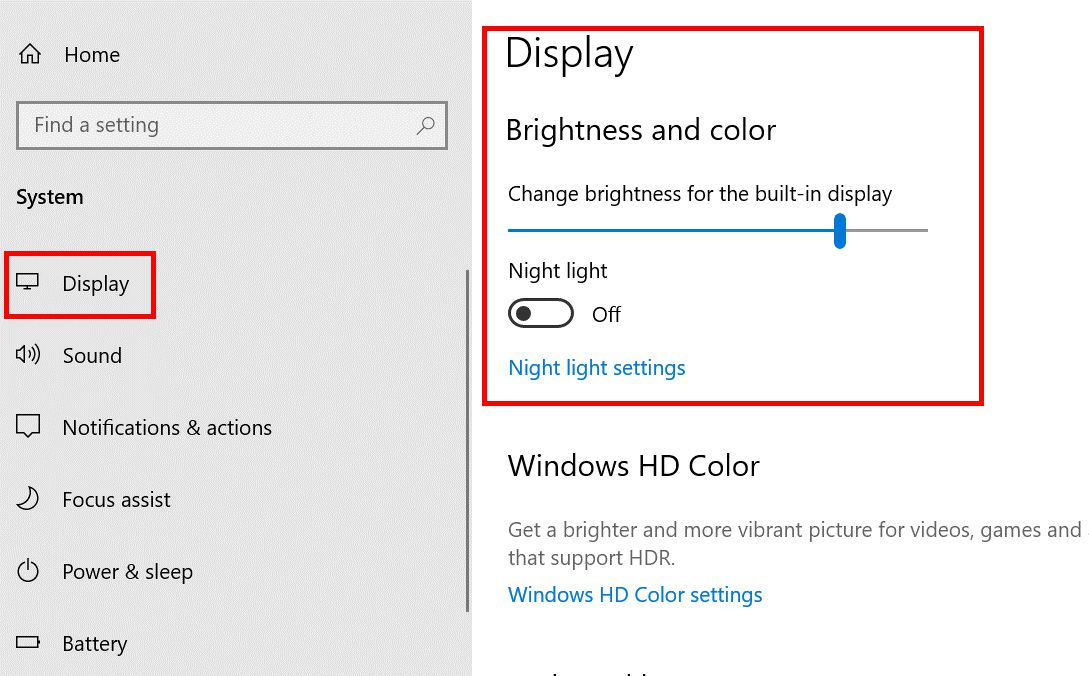Screen dimensions: 1089x676
Task: Select Notifications & actions
Action: pos(167,427)
